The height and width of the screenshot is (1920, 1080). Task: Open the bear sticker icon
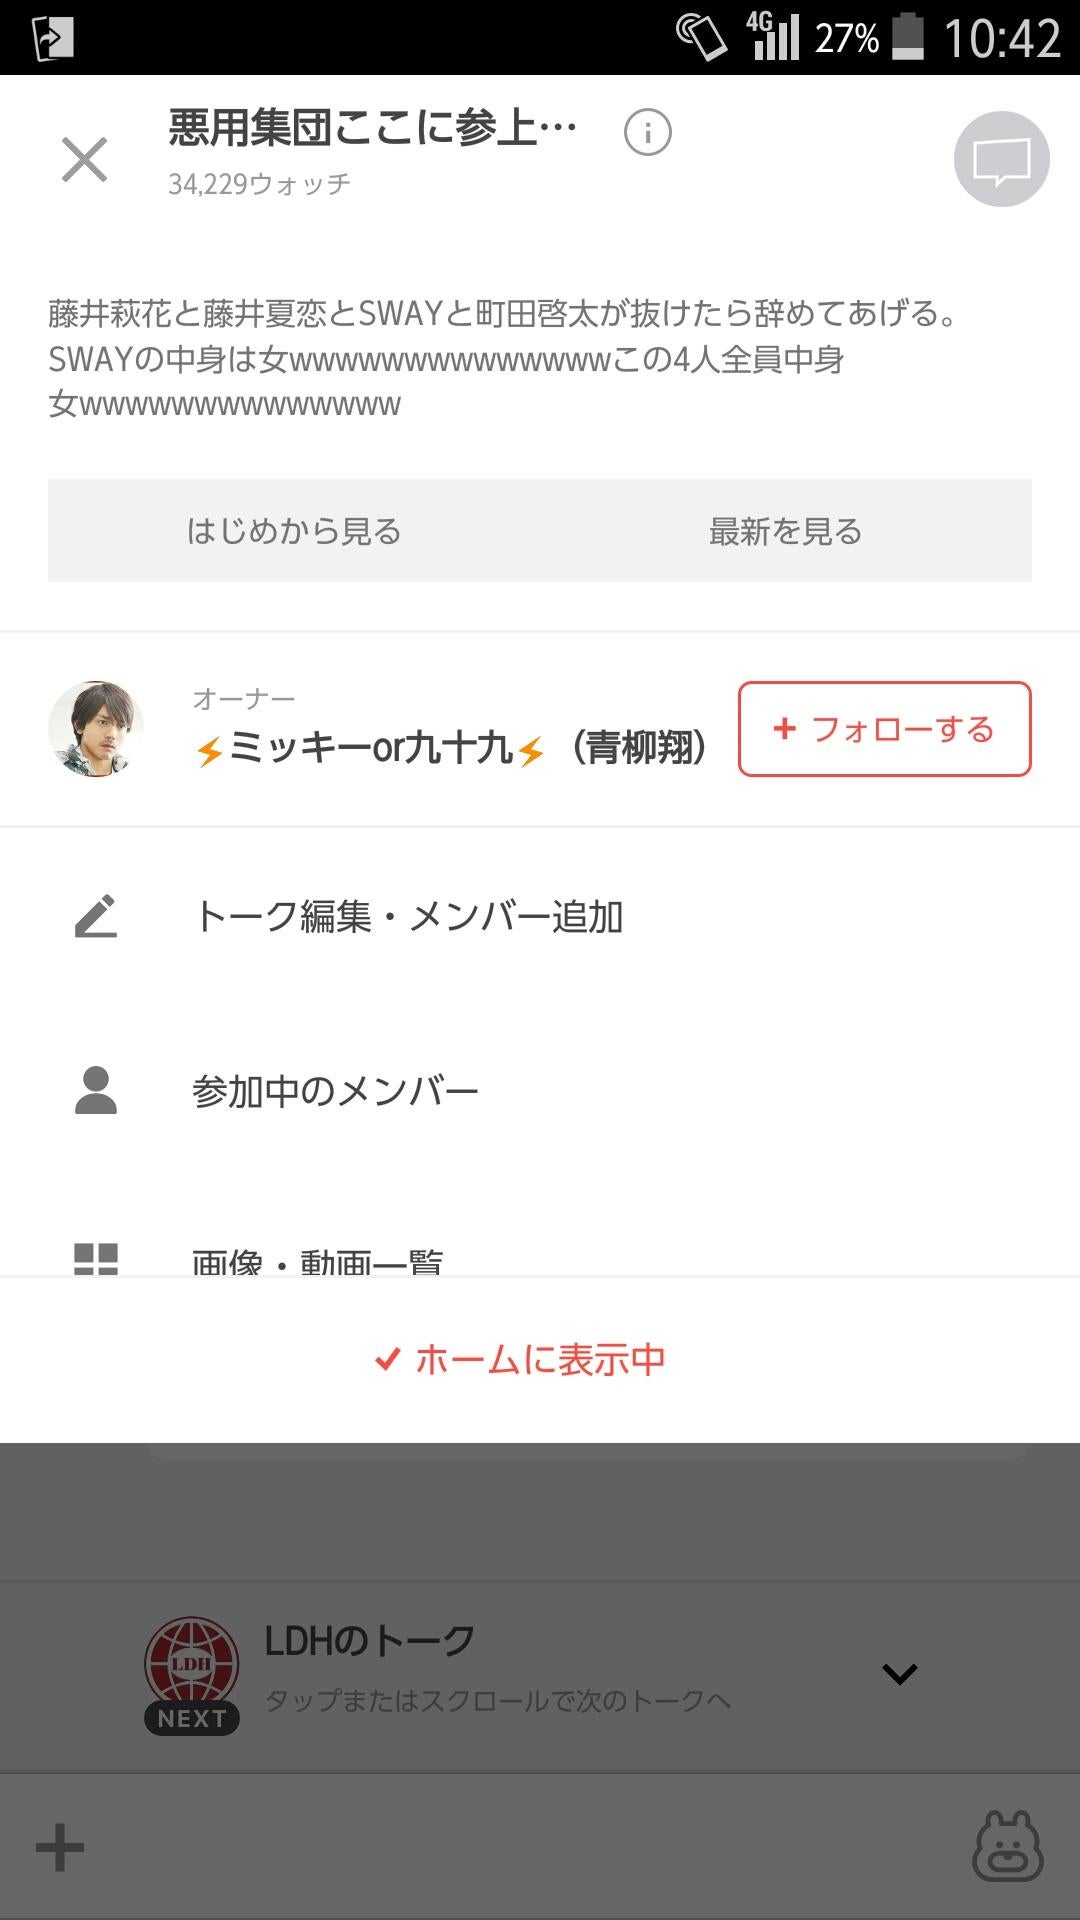point(1007,1847)
